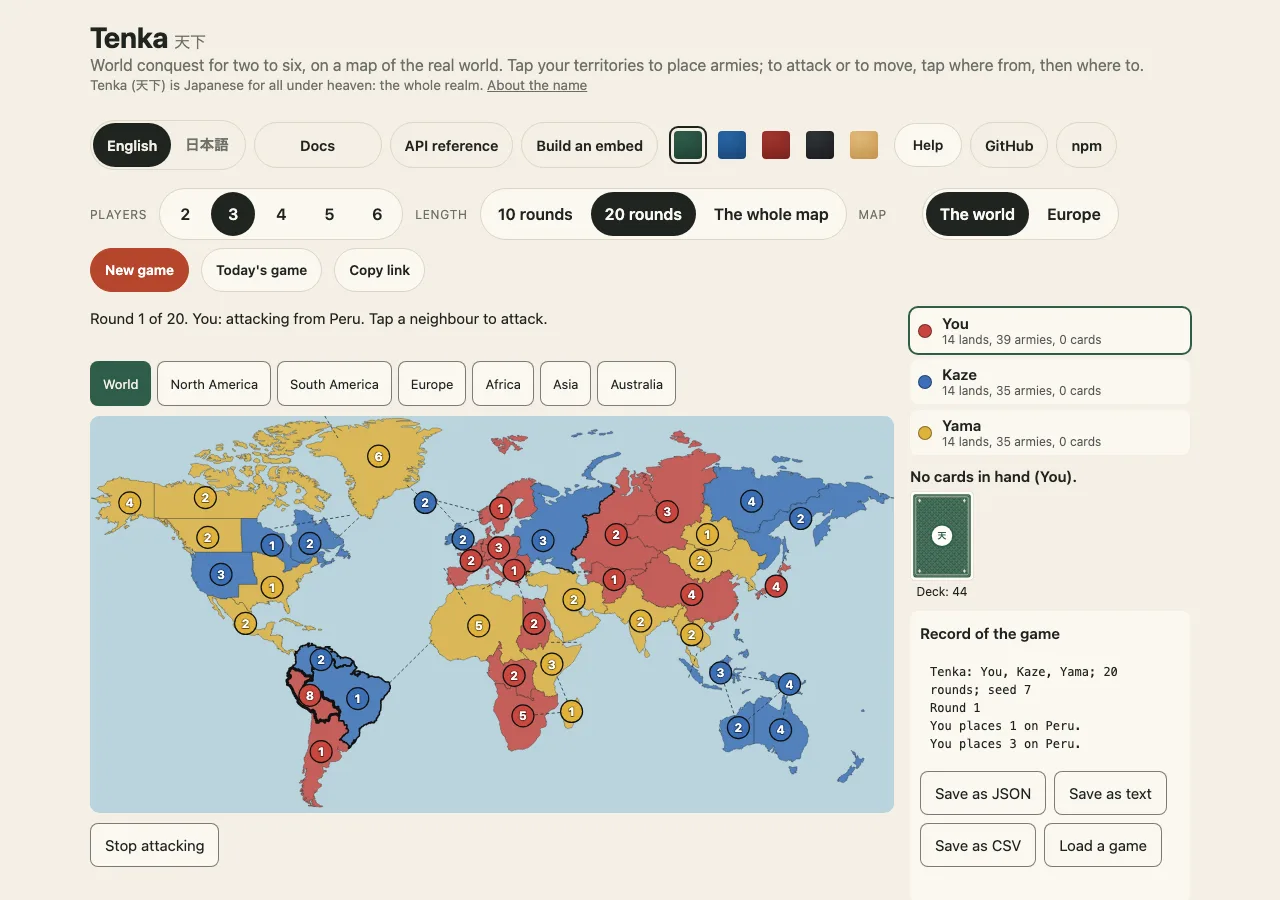The image size is (1280, 900).
Task: Switch language to English
Action: click(x=132, y=145)
